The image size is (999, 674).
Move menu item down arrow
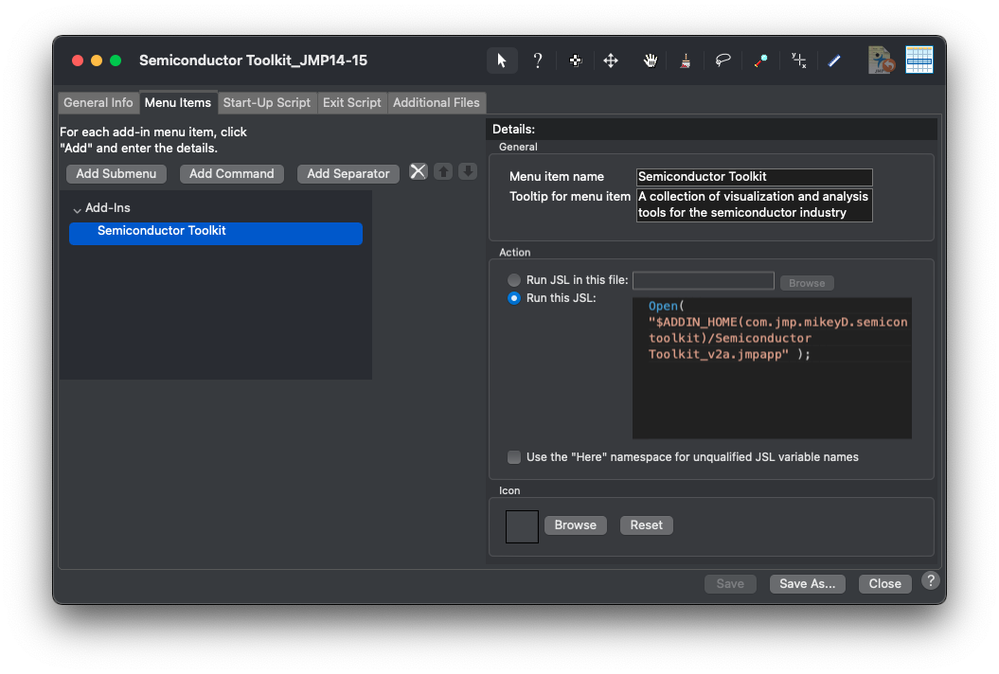468,171
